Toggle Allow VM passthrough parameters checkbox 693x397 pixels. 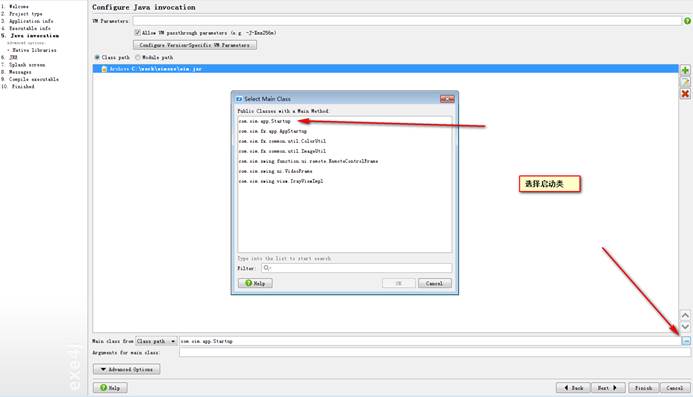click(137, 32)
